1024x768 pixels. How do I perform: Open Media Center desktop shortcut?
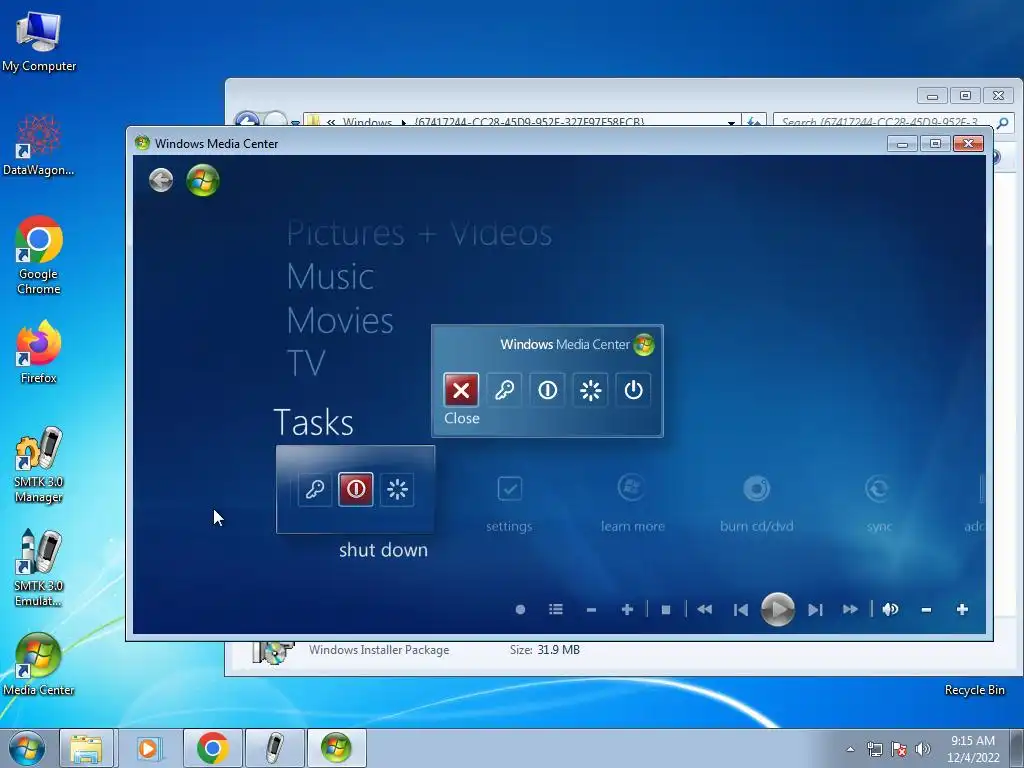coord(39,665)
